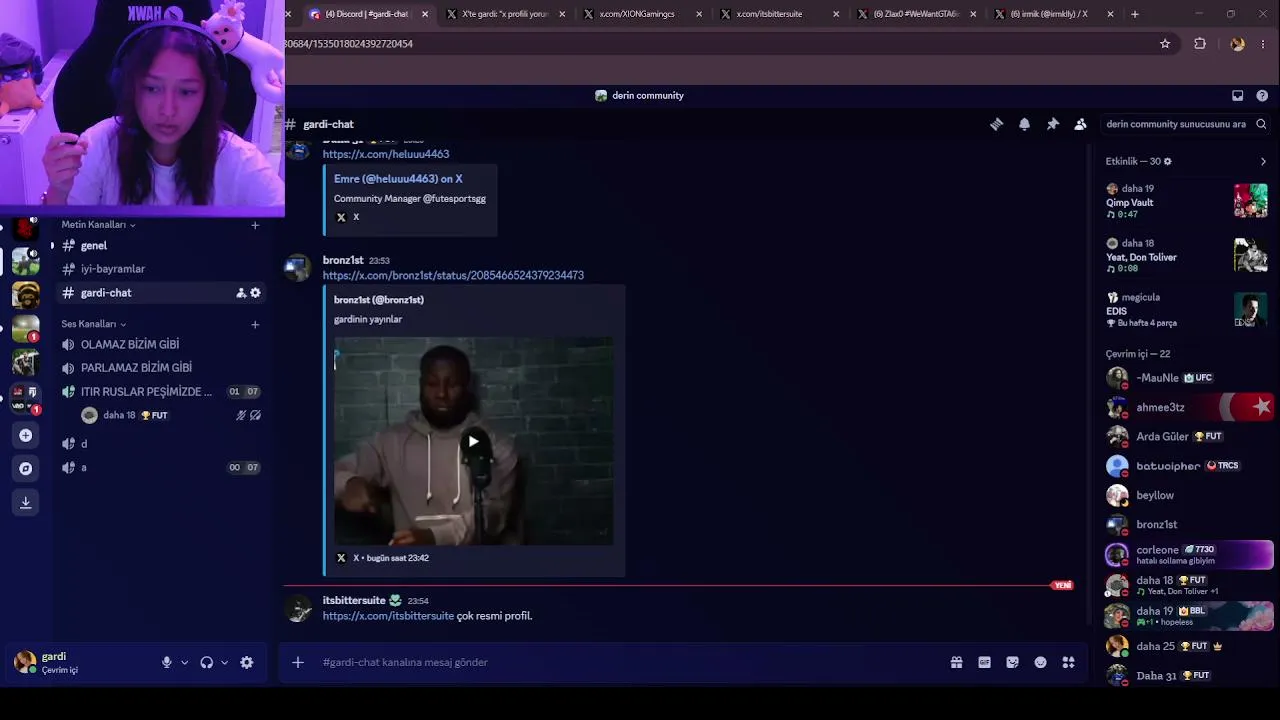Image resolution: width=1280 pixels, height=720 pixels.
Task: Open the GIF picker
Action: tap(984, 662)
